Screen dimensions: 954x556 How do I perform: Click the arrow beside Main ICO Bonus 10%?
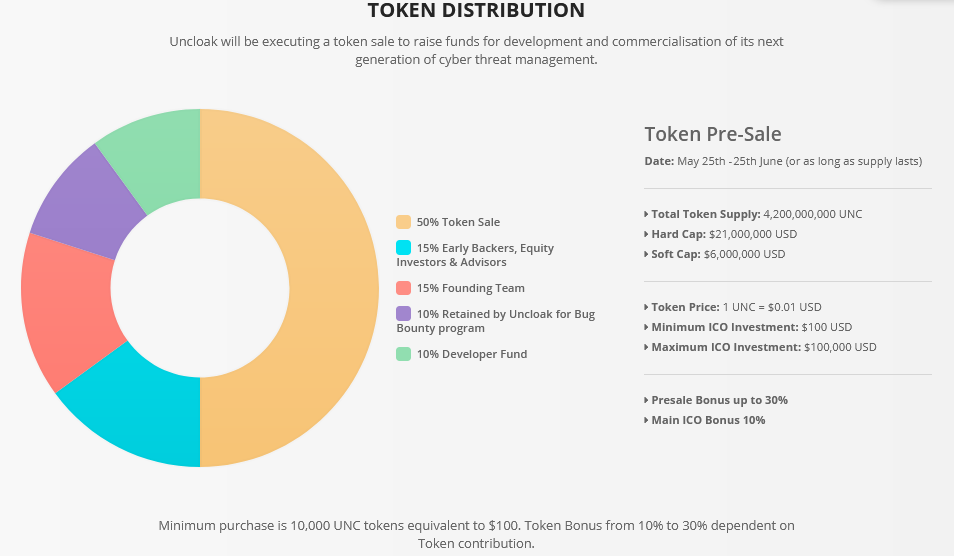(646, 420)
